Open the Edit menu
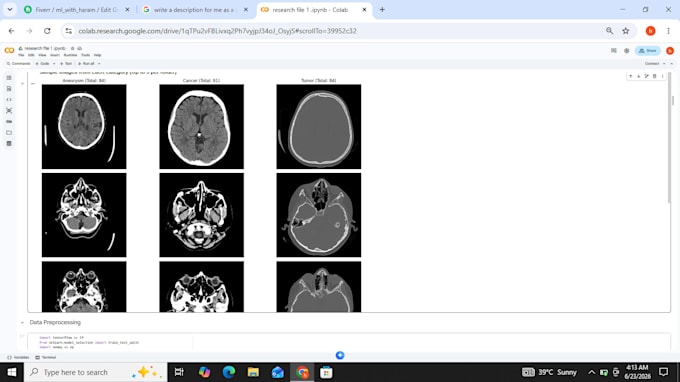 (x=31, y=55)
